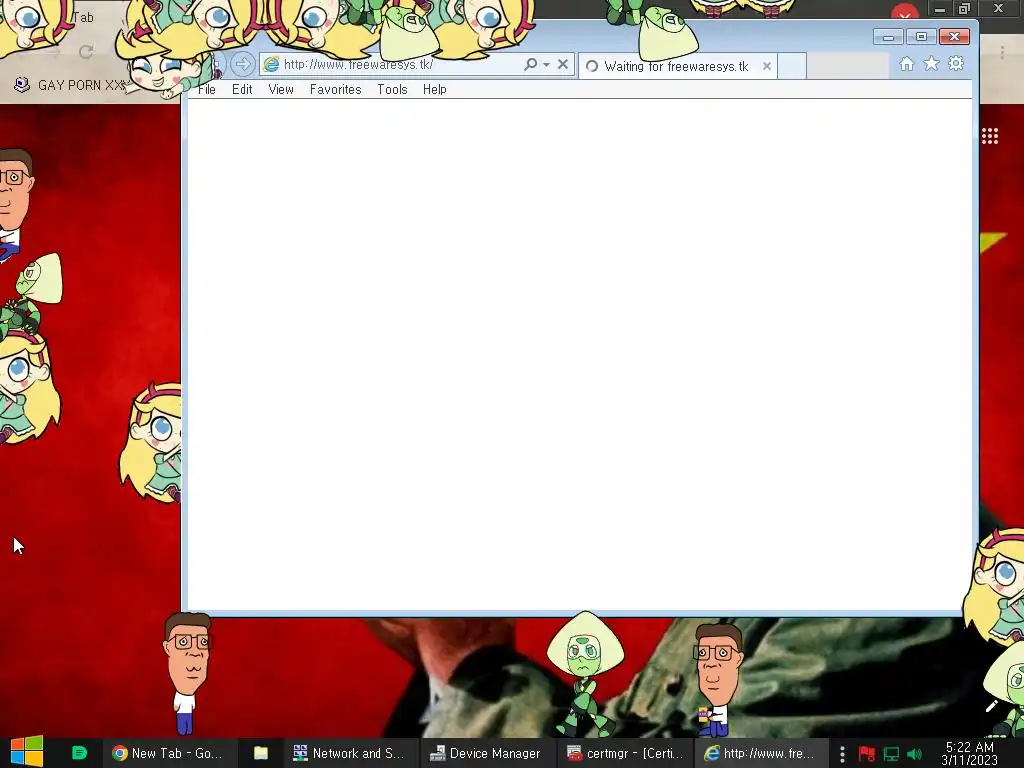Open the Chrome three-dot menu

click(x=1002, y=52)
